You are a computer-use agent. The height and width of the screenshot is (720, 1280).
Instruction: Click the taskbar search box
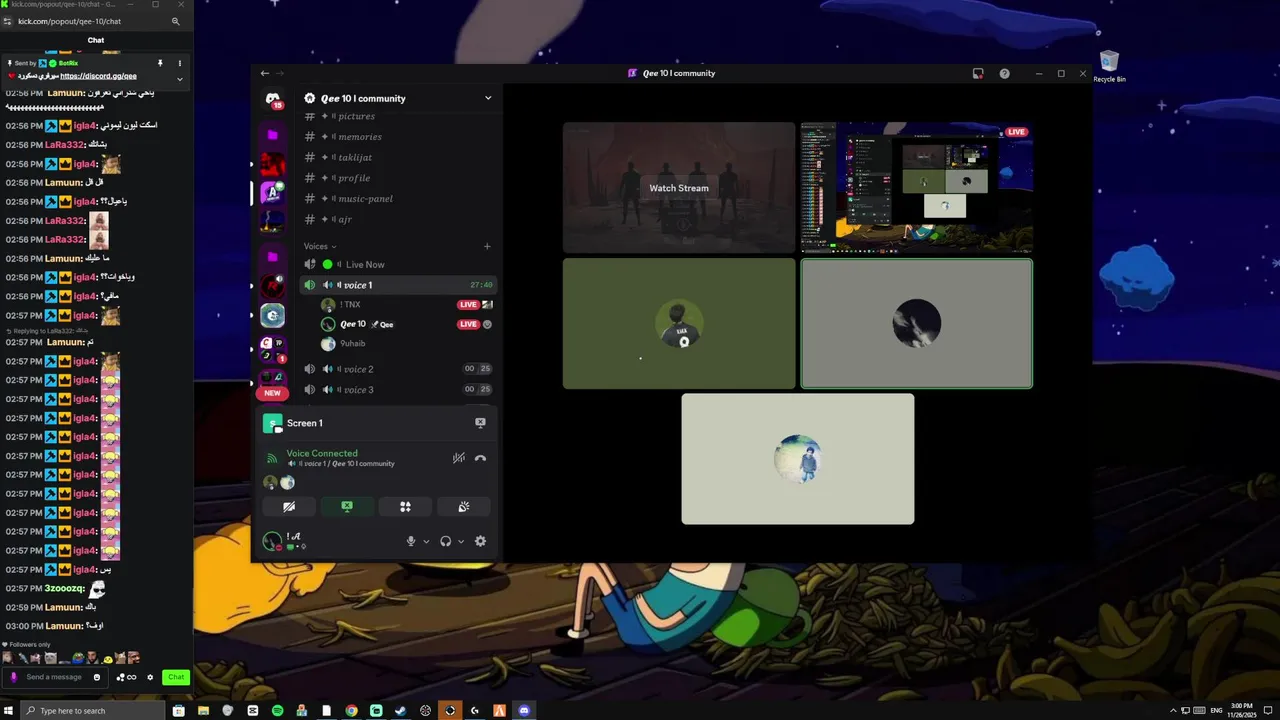pyautogui.click(x=92, y=711)
